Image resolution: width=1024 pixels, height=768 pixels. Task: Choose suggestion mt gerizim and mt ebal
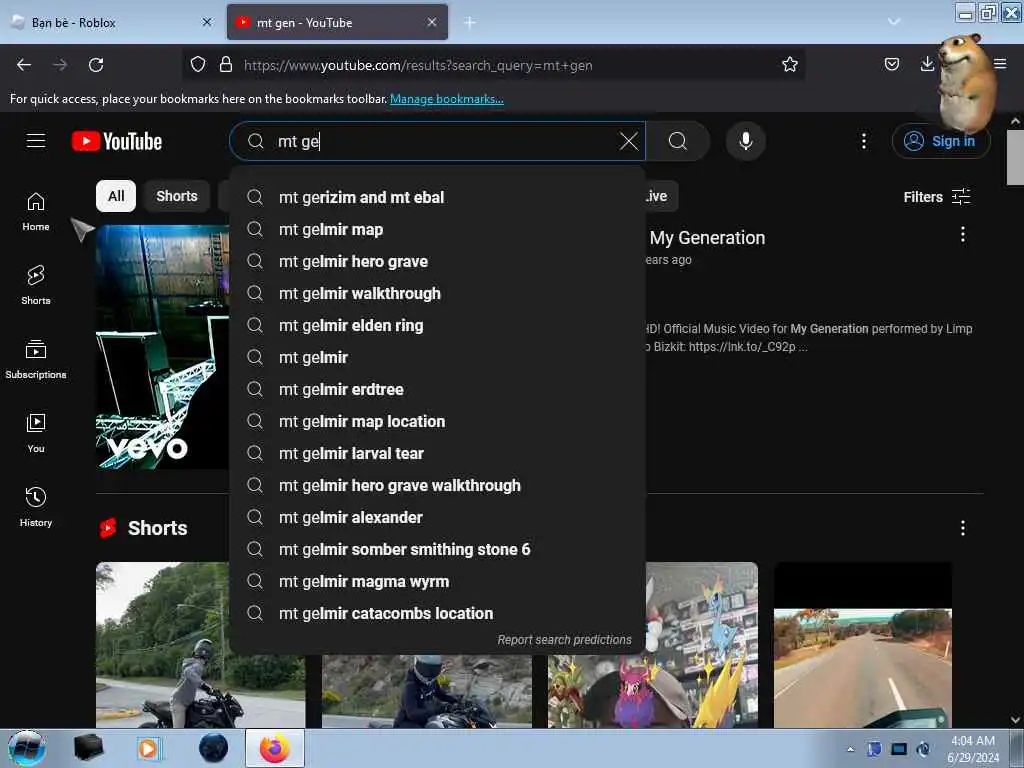coord(438,197)
